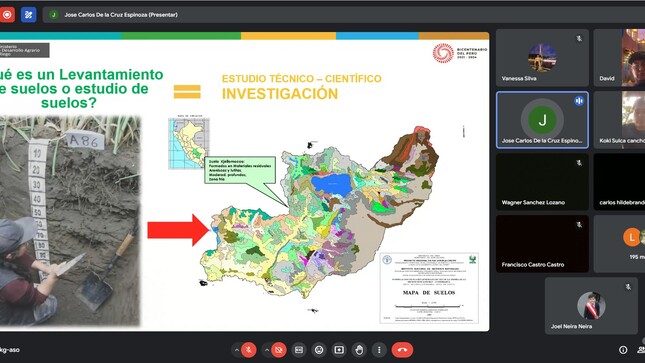Select the Wagner Sanchez Lozano tile
The width and height of the screenshot is (645, 363).
[542, 182]
